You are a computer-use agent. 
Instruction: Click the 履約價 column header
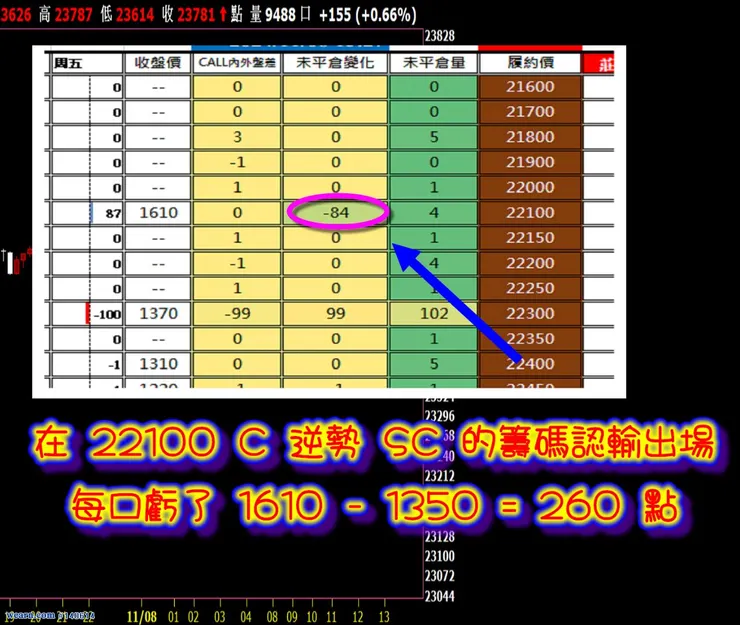(x=530, y=63)
